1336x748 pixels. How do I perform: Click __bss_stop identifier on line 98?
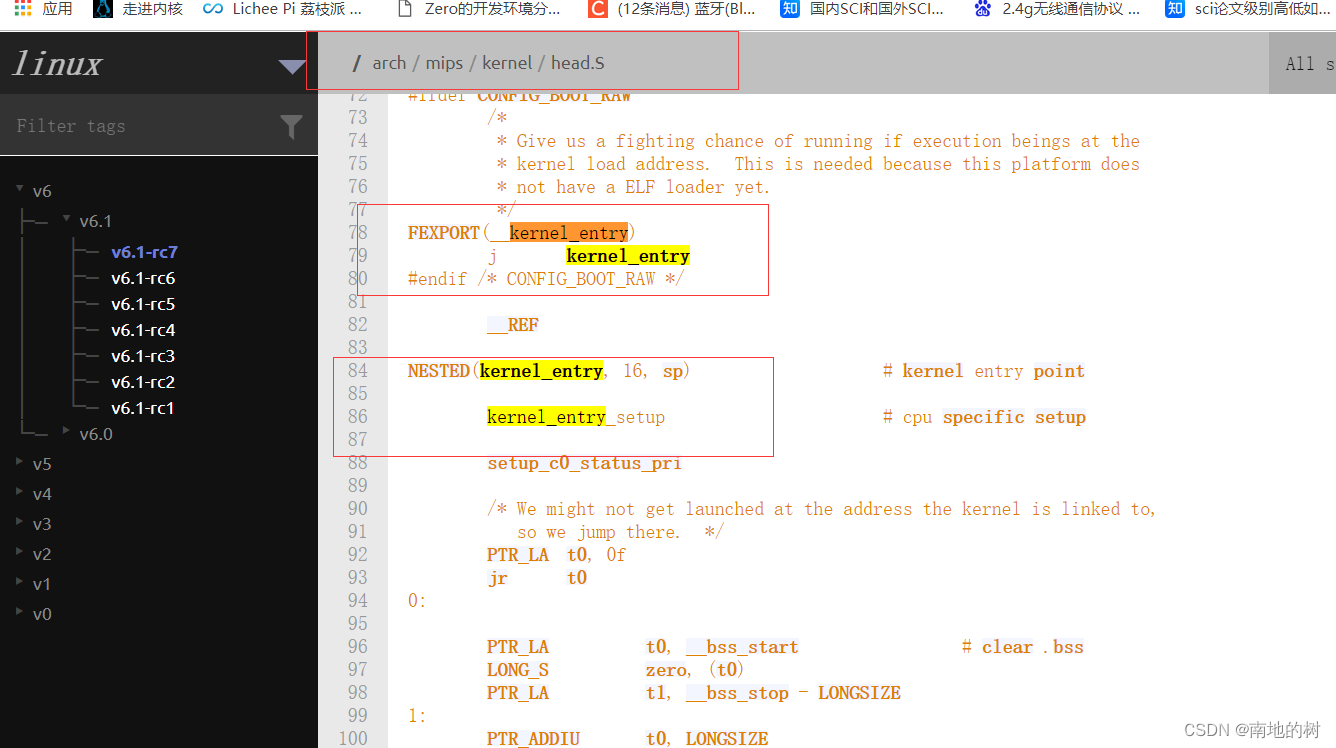(737, 693)
